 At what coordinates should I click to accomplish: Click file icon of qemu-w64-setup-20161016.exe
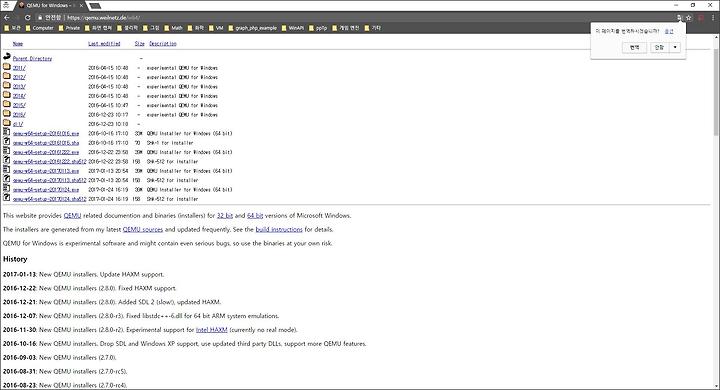coord(7,132)
